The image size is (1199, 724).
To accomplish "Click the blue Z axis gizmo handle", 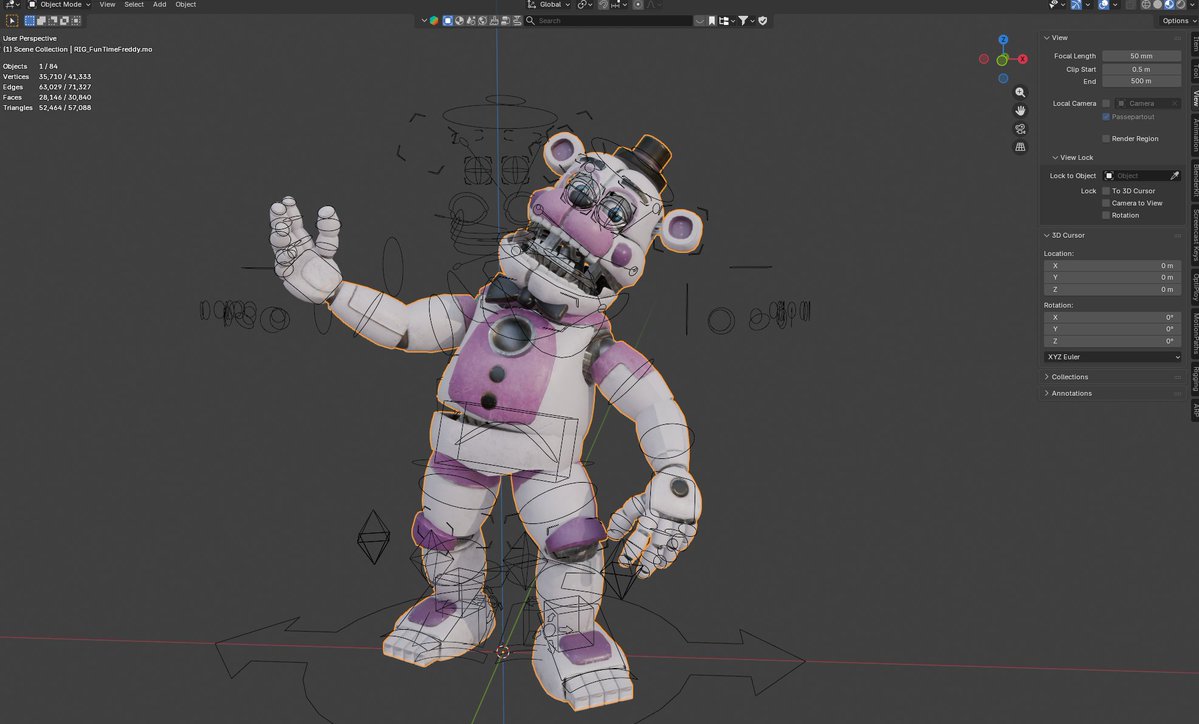I will (x=1003, y=40).
